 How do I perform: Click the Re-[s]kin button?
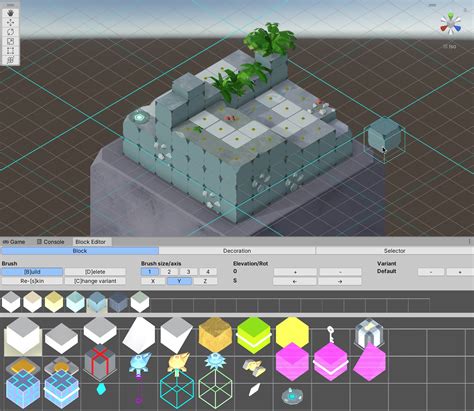(32, 281)
